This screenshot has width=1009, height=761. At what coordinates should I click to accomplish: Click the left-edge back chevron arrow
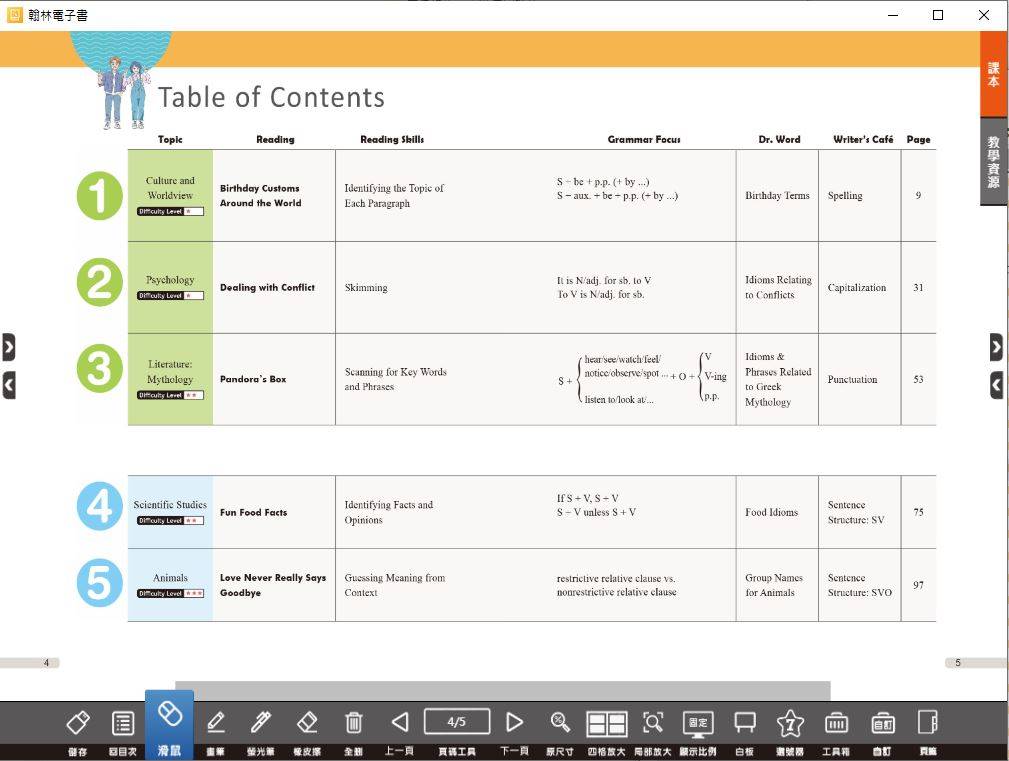click(8, 385)
